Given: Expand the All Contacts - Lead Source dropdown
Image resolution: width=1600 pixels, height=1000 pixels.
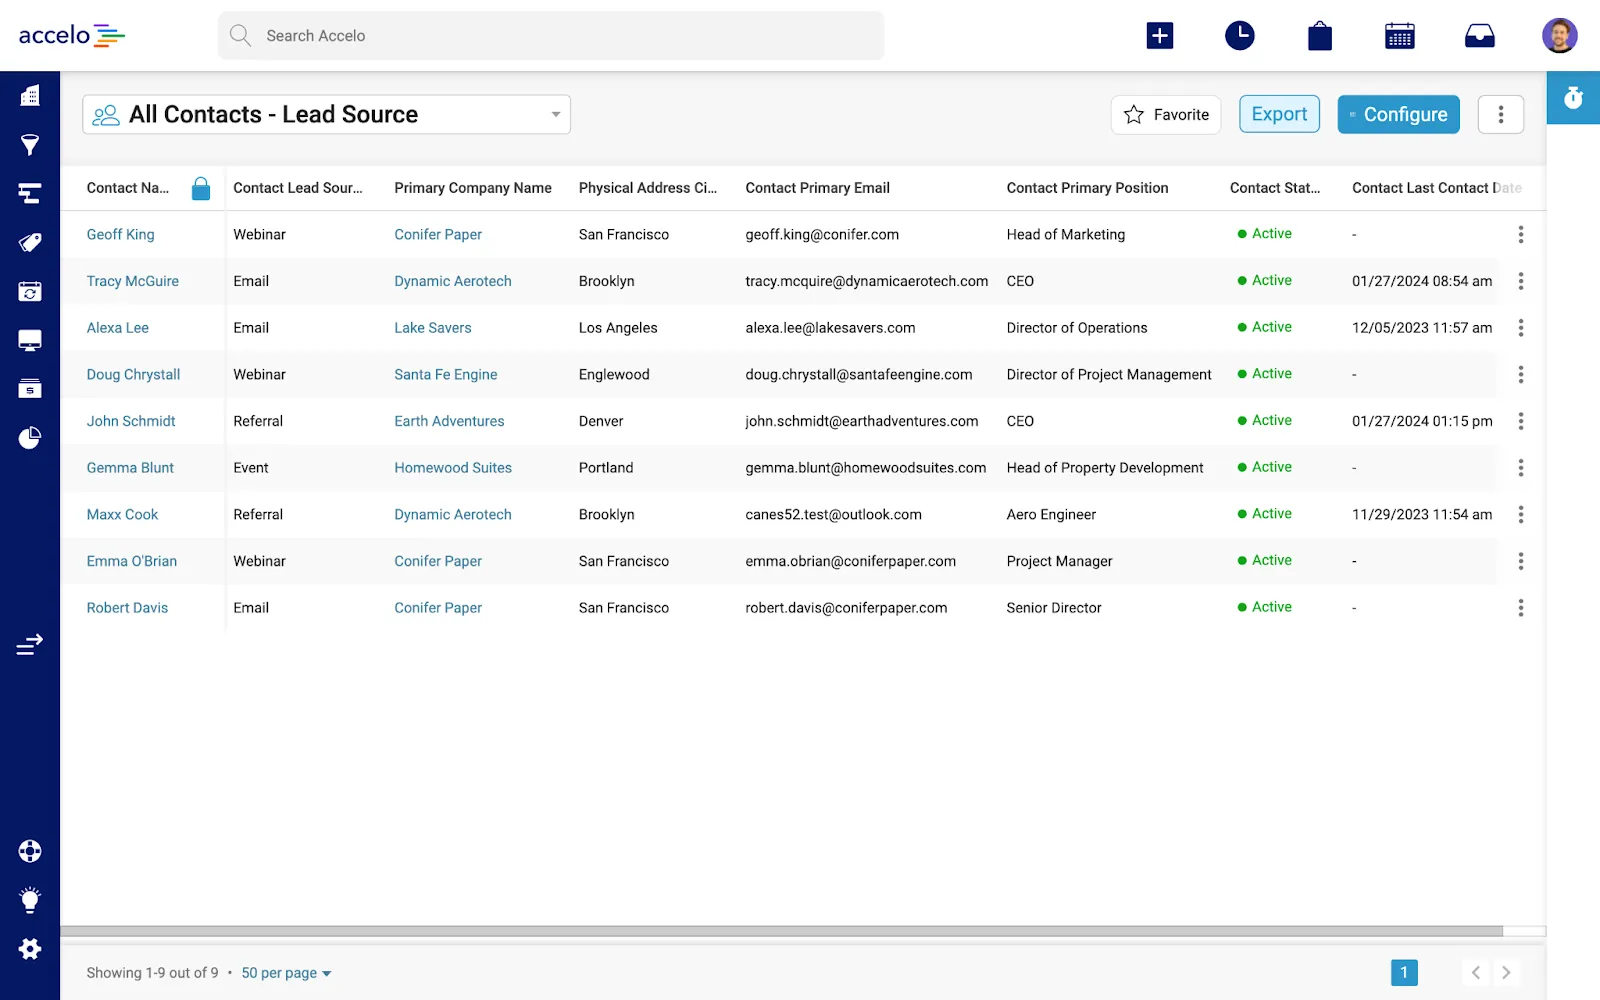Looking at the screenshot, I should (x=555, y=114).
